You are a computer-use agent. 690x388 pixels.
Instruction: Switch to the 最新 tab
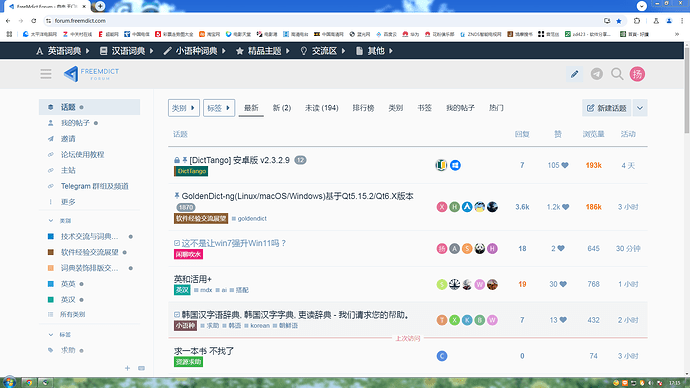(x=251, y=108)
